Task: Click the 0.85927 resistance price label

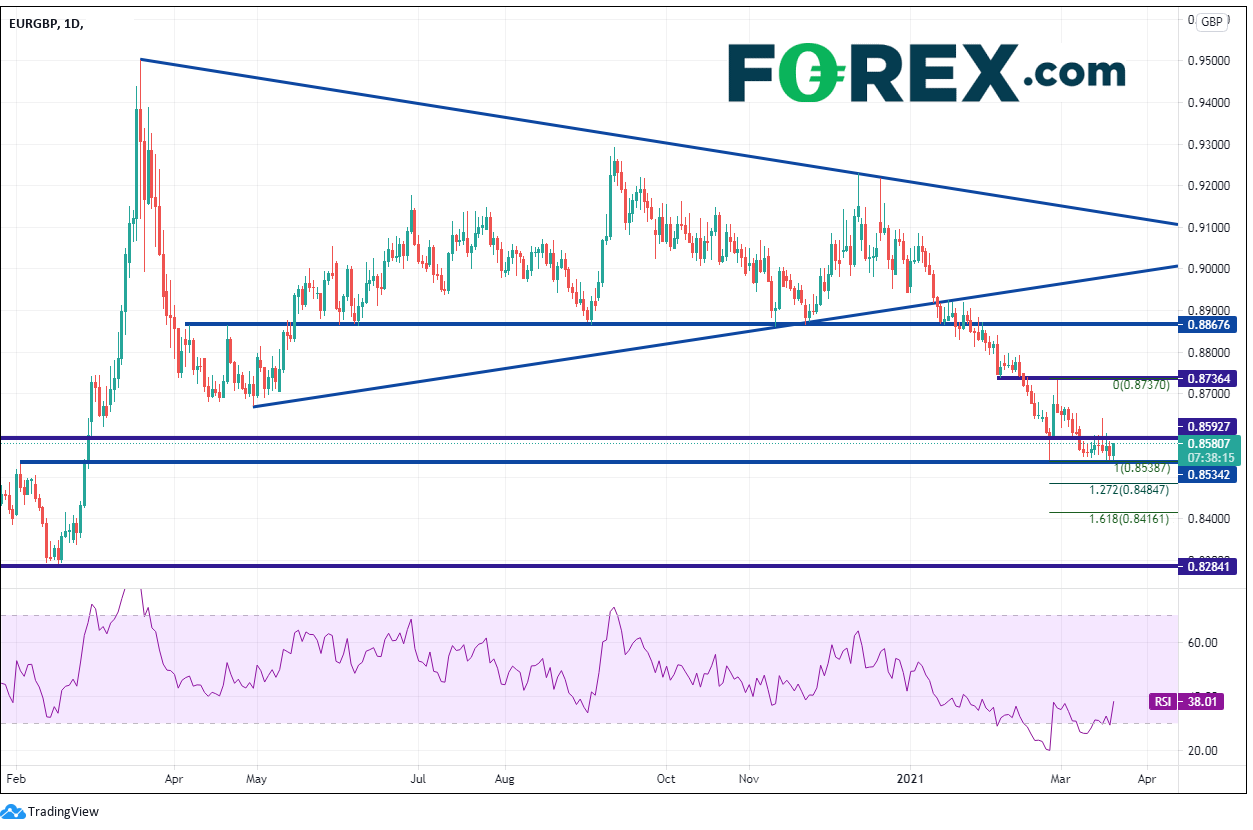Action: point(1209,427)
